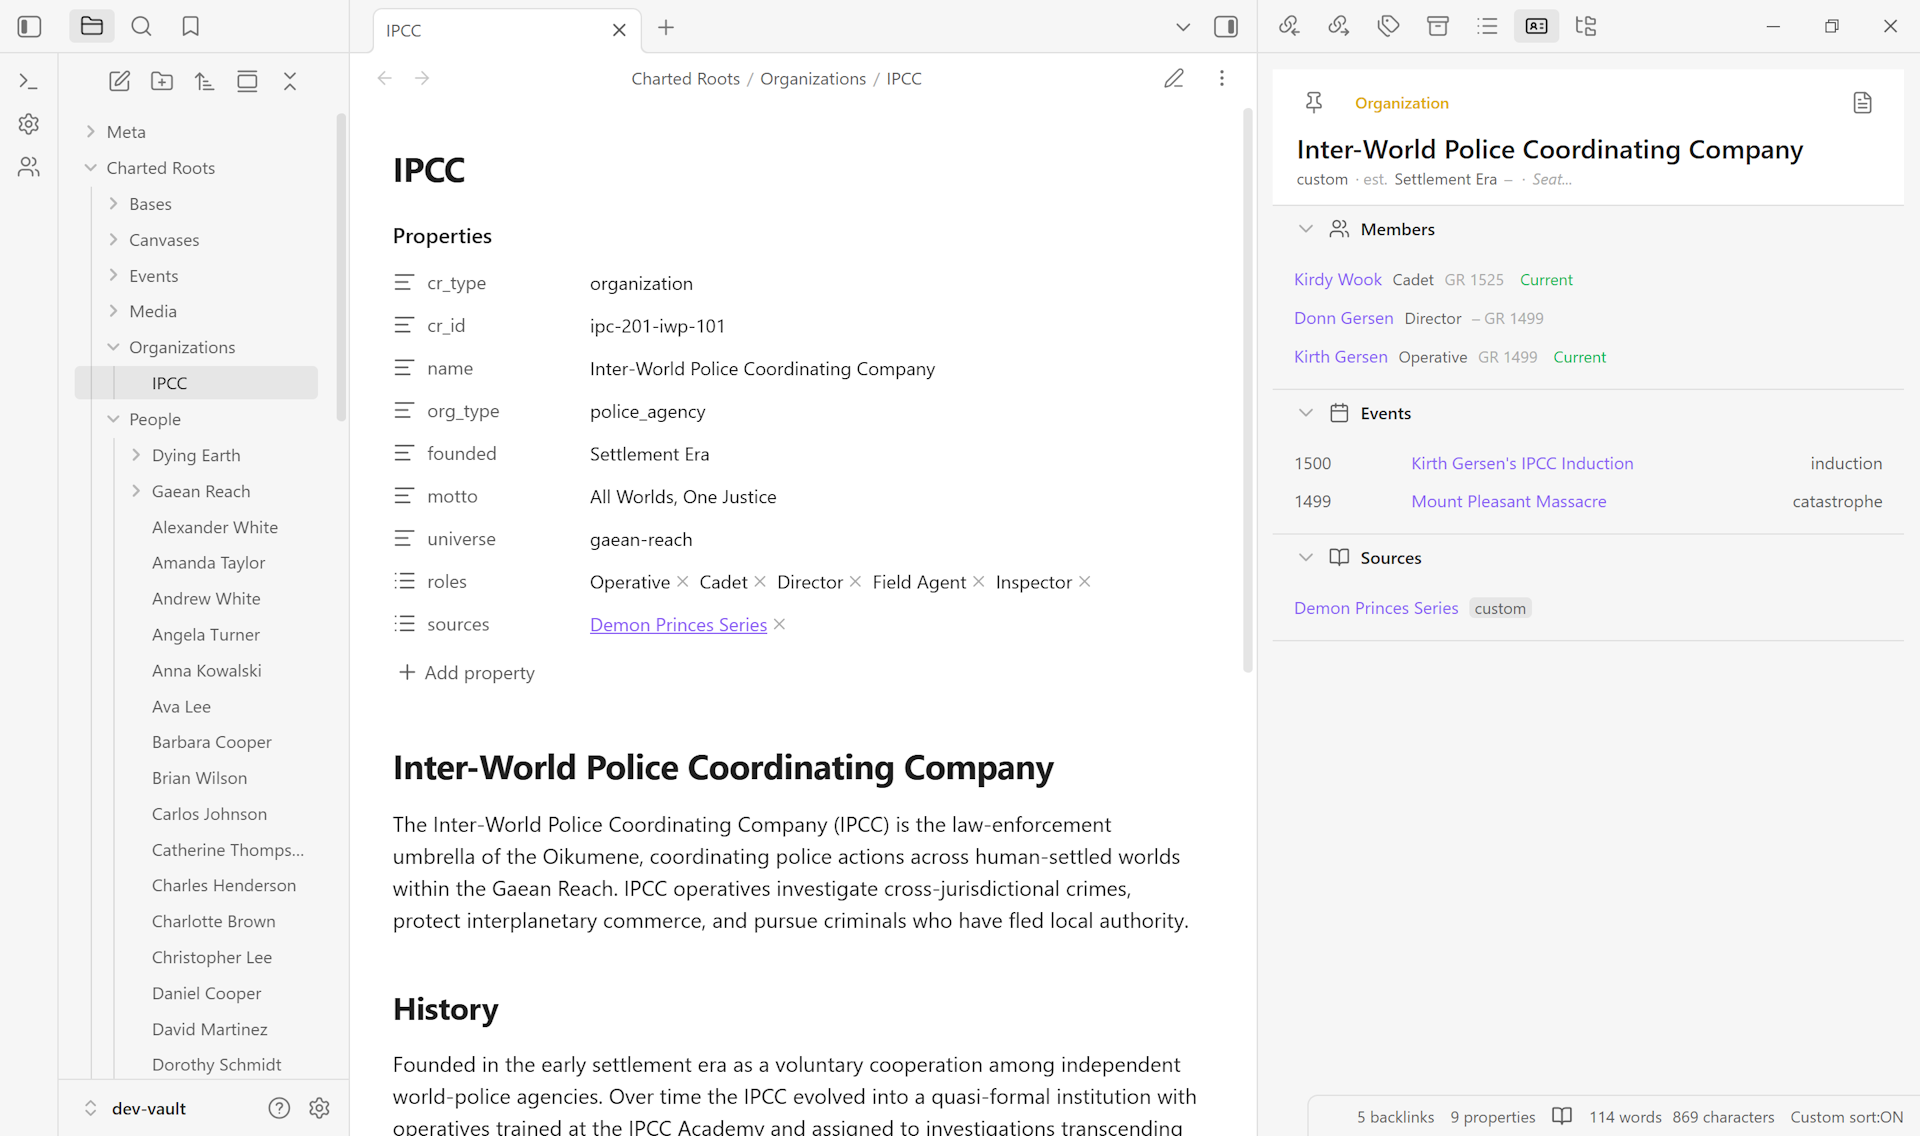Click the 5 backlinks status item

tap(1395, 1117)
